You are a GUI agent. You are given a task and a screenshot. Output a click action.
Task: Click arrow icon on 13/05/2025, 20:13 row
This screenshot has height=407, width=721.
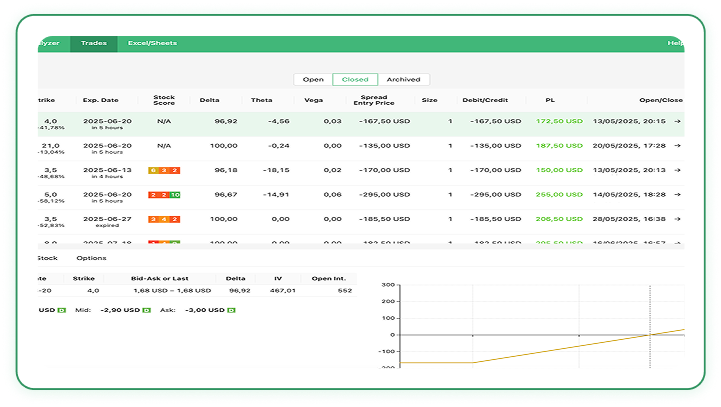[677, 170]
